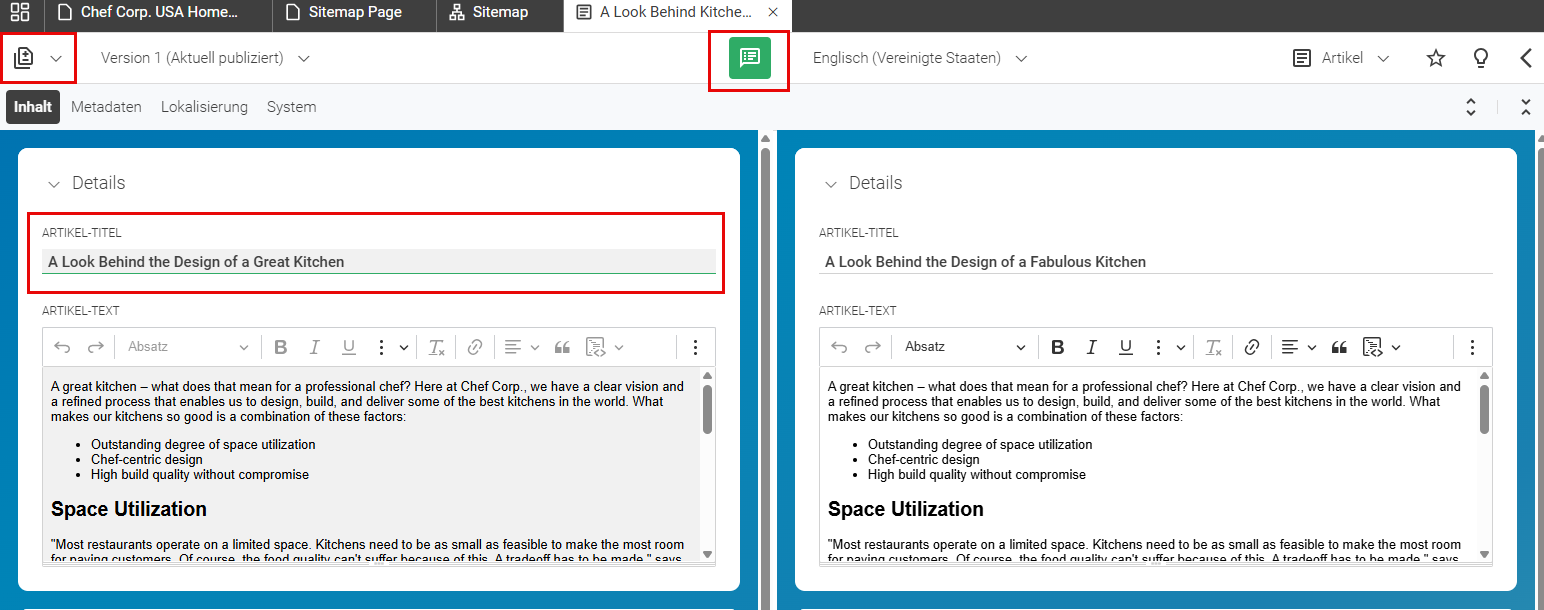The height and width of the screenshot is (610, 1544).
Task: Switch to the Metadaten tab
Action: (x=106, y=107)
